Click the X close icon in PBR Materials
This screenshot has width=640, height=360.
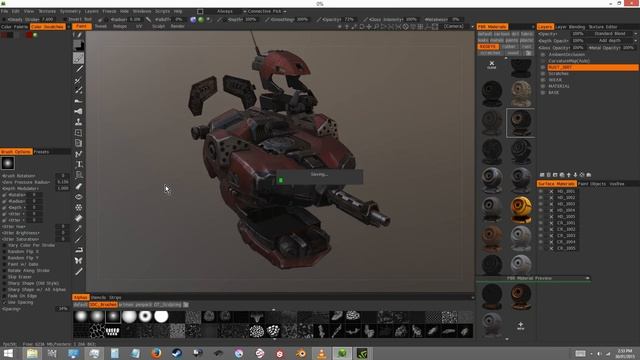[x=492, y=64]
